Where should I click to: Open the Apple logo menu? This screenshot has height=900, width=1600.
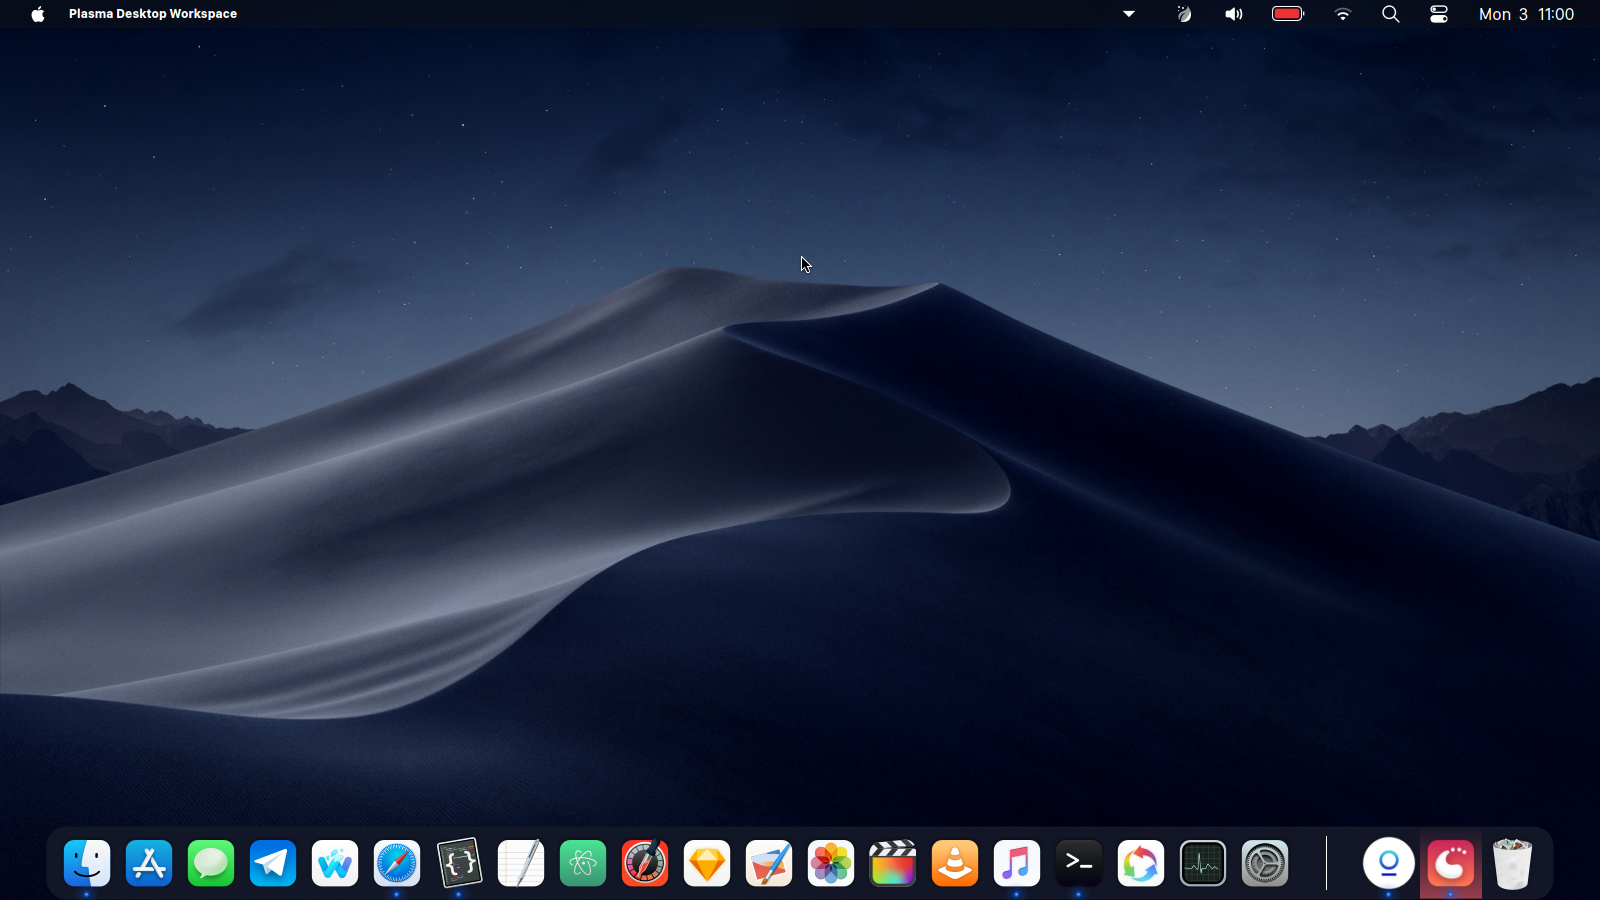[x=38, y=14]
